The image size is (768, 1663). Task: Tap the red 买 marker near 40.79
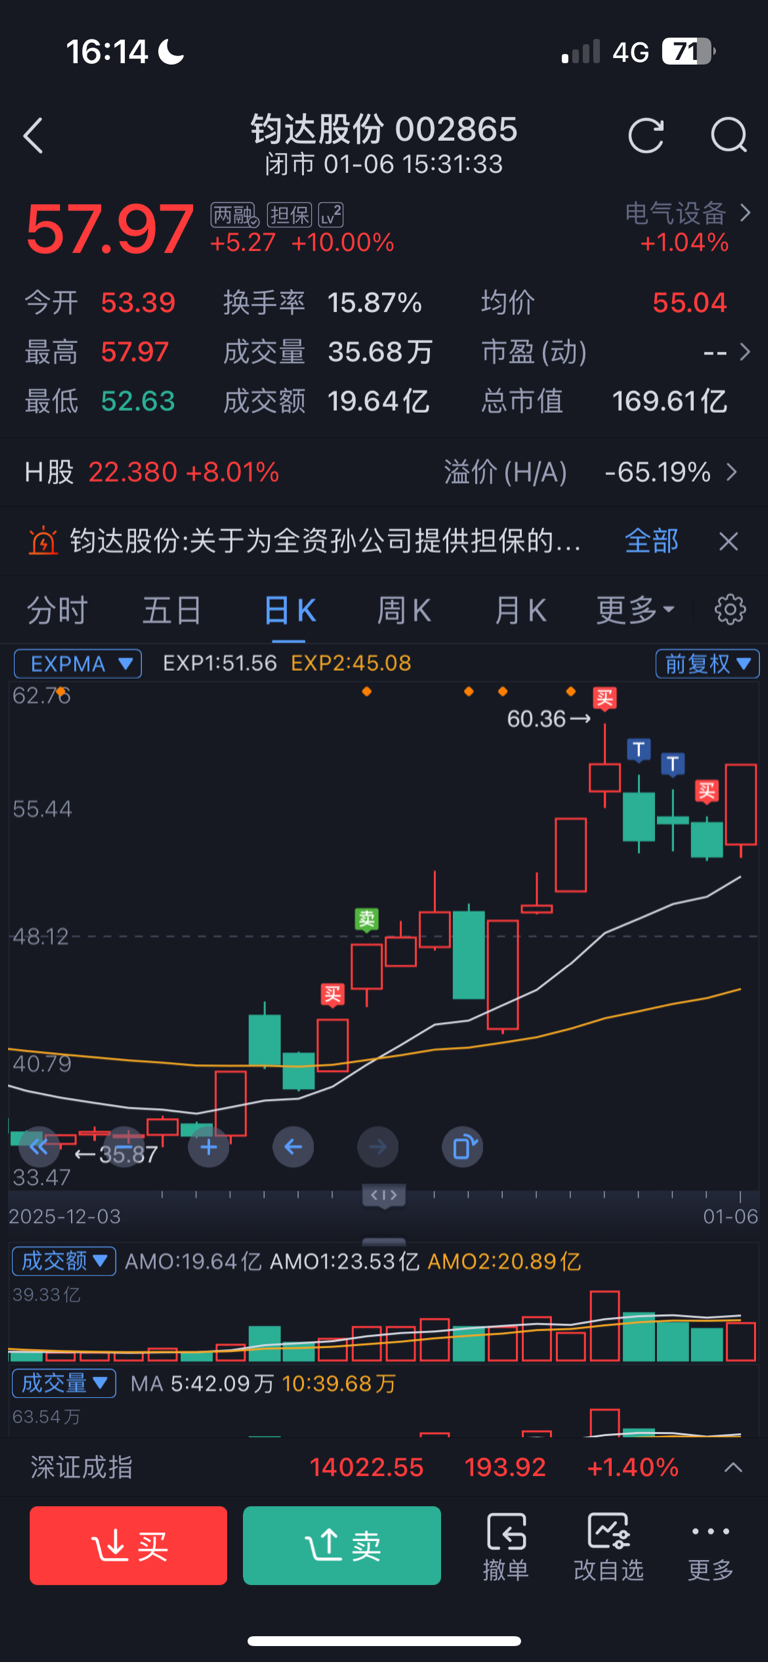333,995
